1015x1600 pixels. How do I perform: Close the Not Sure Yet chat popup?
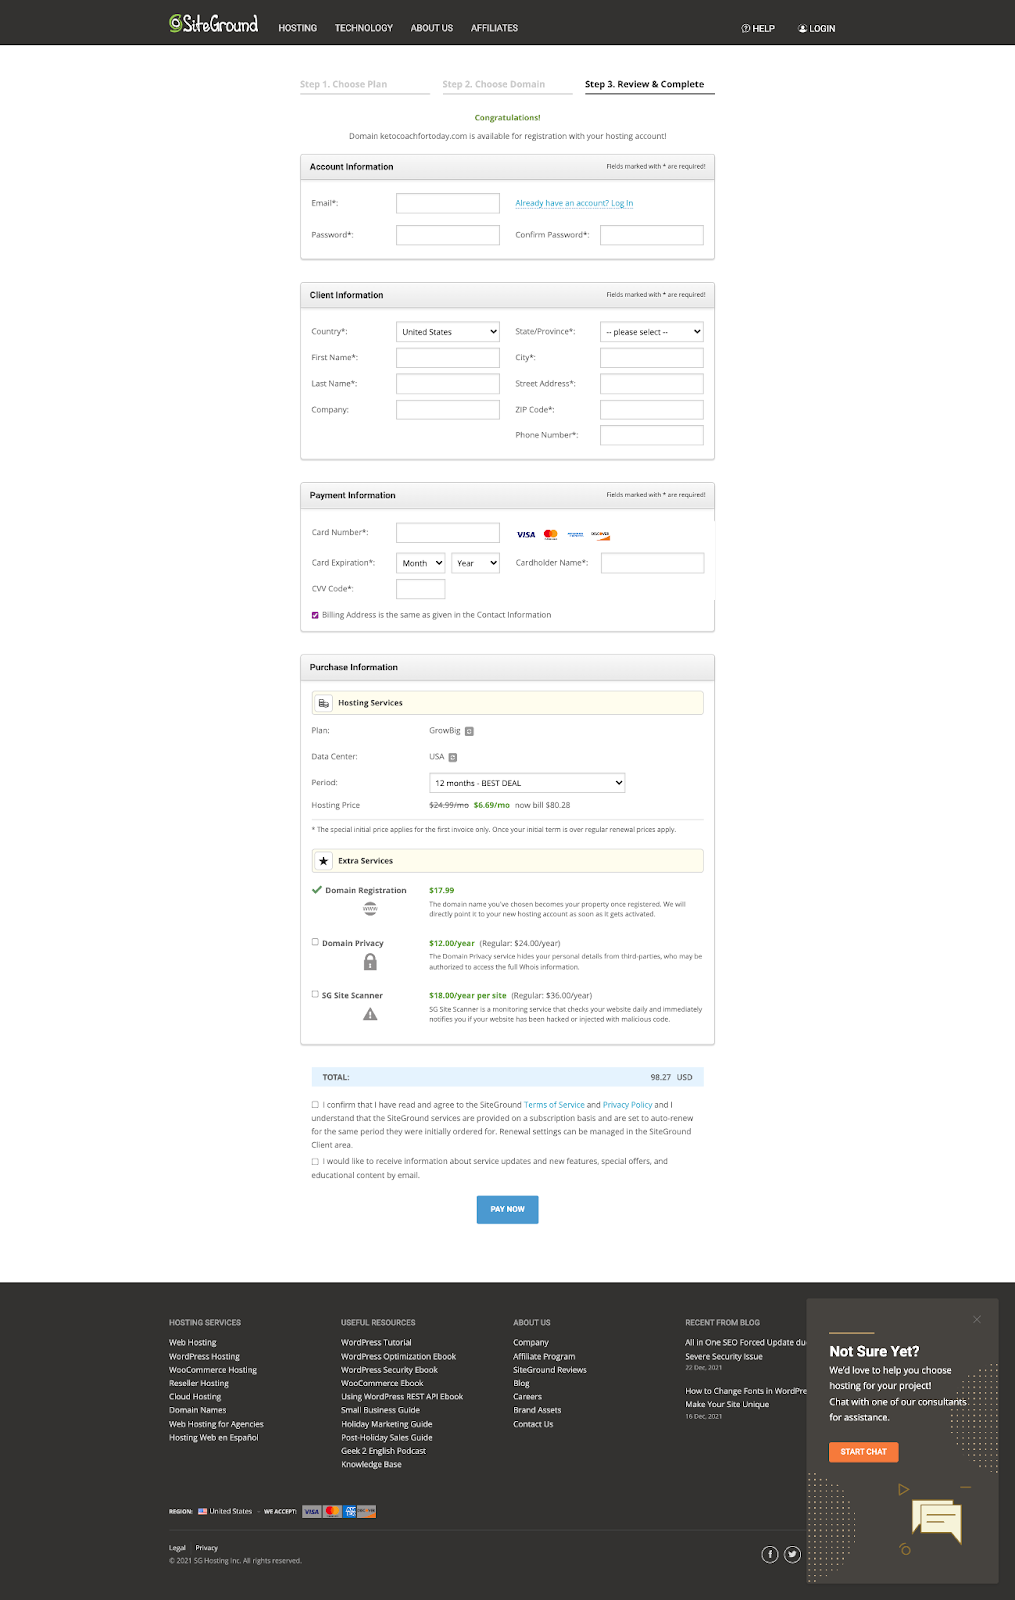pyautogui.click(x=977, y=1319)
